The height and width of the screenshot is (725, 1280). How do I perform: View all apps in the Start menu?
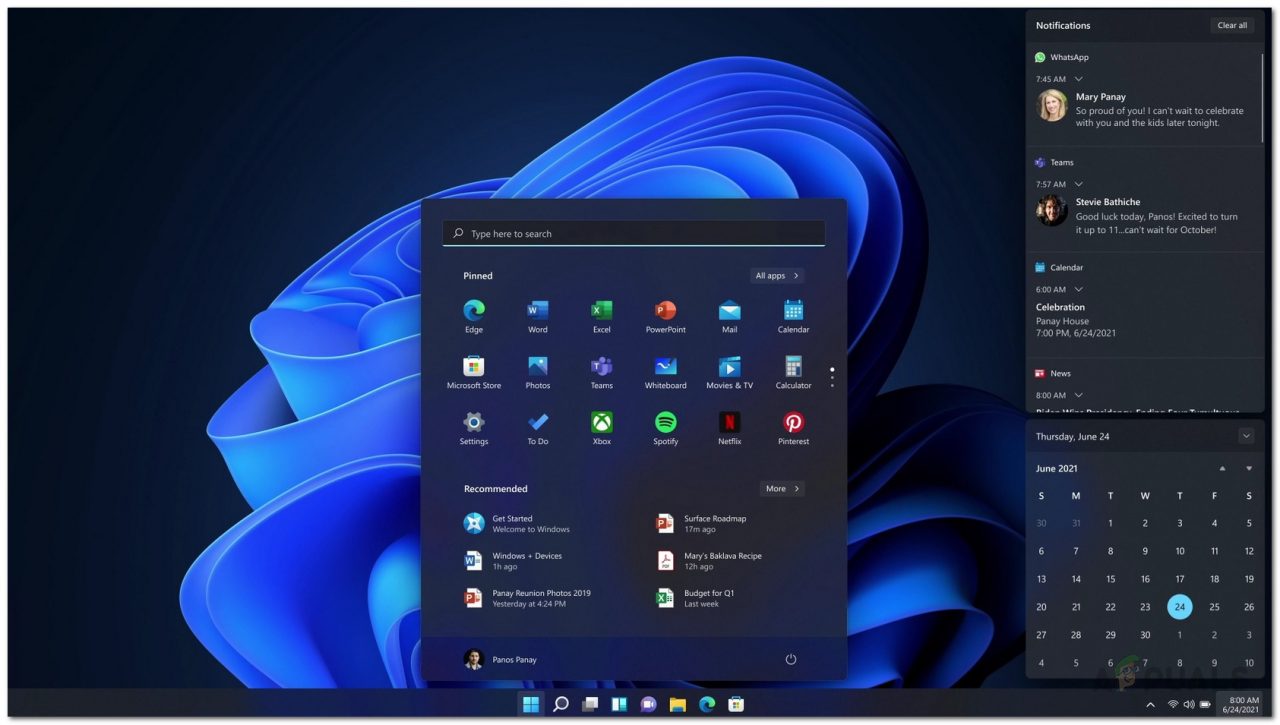pos(777,275)
